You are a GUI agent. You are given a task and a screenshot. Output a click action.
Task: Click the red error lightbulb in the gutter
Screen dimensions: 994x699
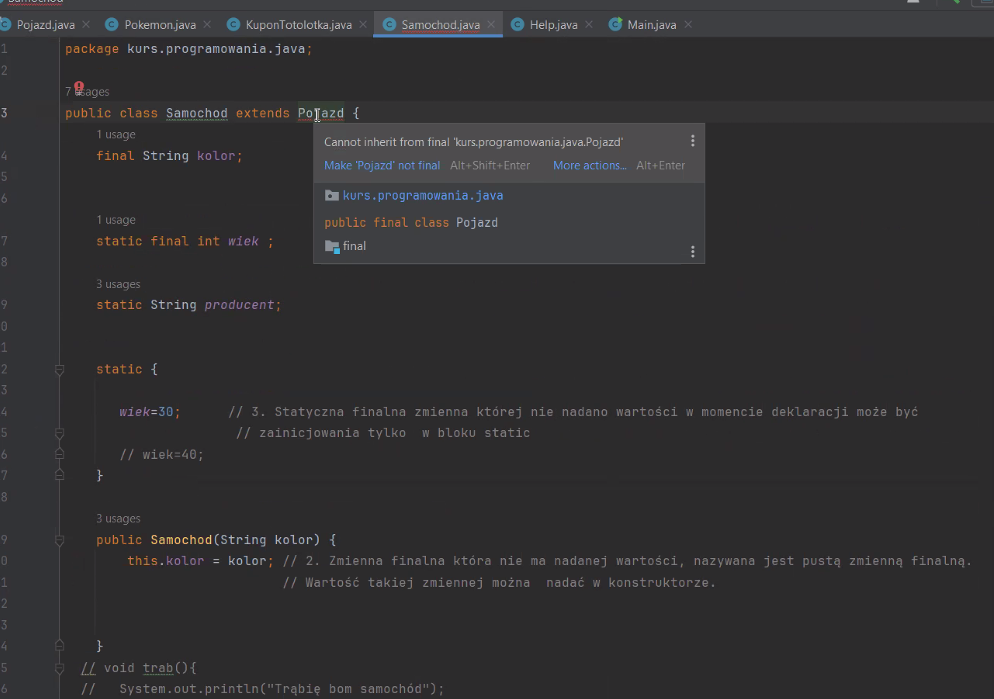pyautogui.click(x=79, y=88)
